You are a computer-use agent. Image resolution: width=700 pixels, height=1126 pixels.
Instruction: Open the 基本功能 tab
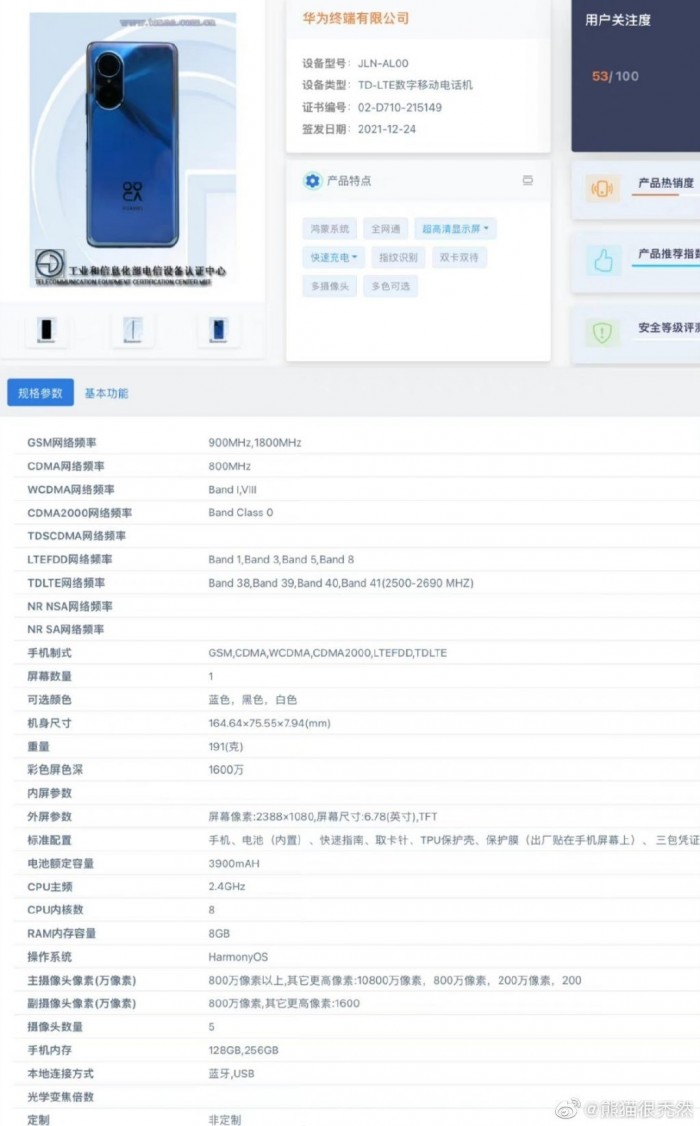(106, 393)
